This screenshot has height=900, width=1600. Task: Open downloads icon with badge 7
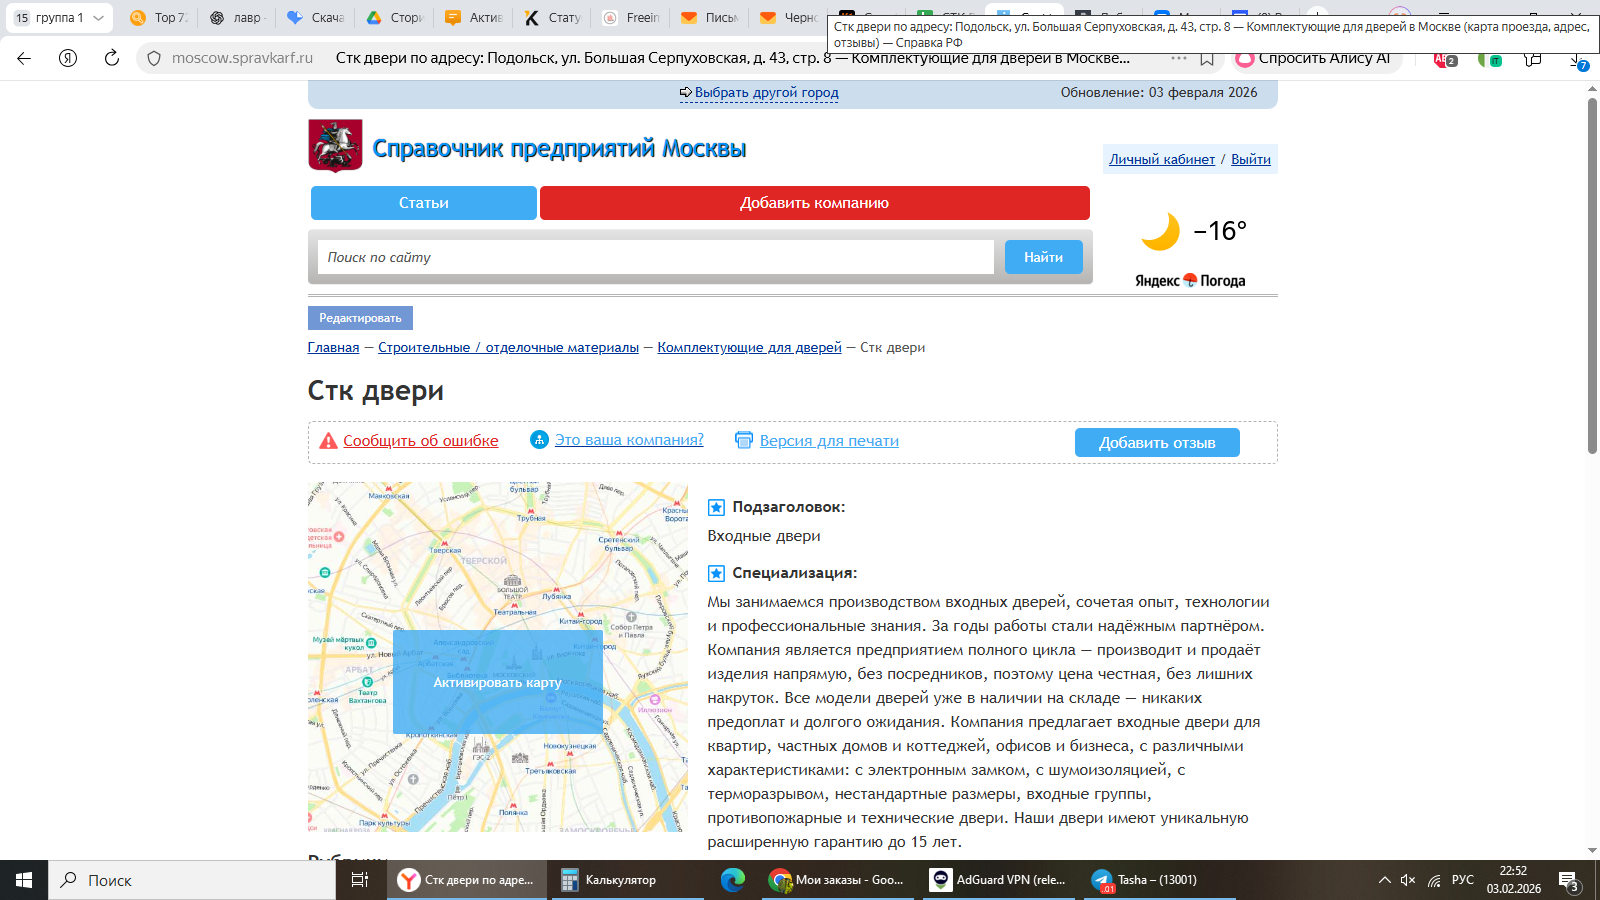(x=1577, y=61)
